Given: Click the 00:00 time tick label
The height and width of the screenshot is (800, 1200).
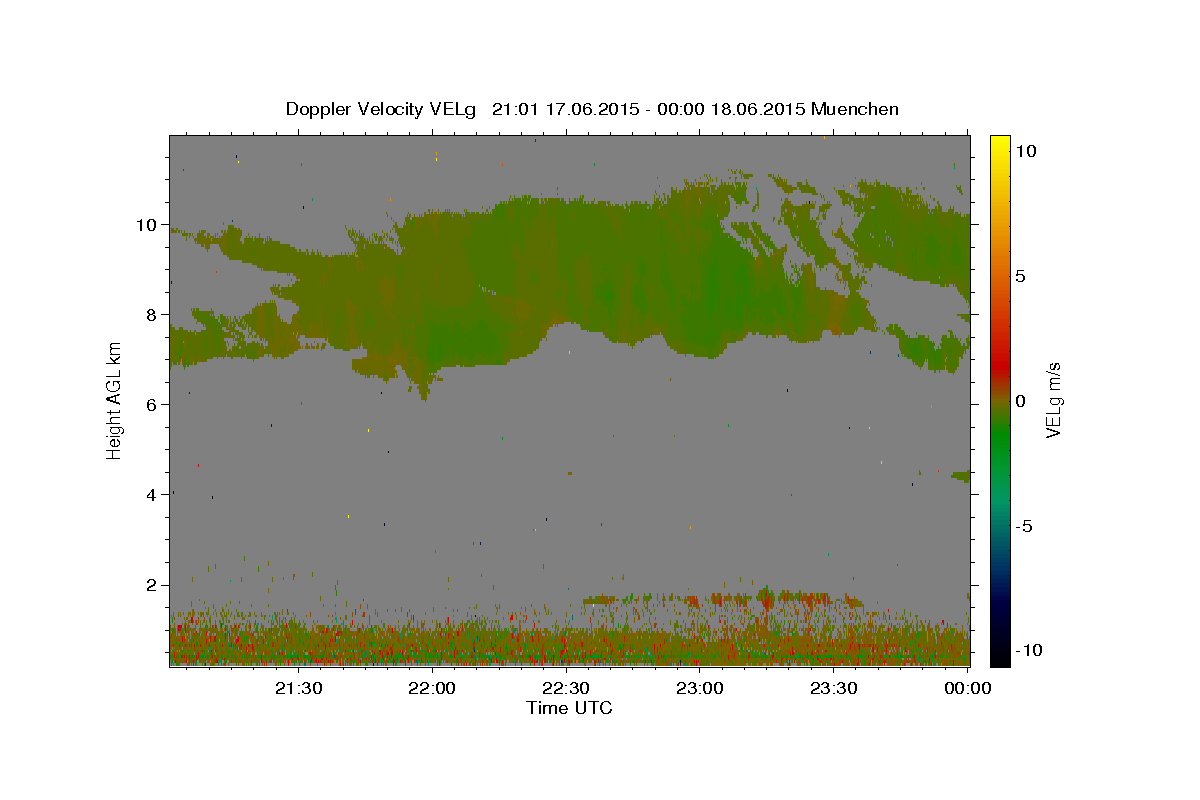Looking at the screenshot, I should tap(967, 688).
